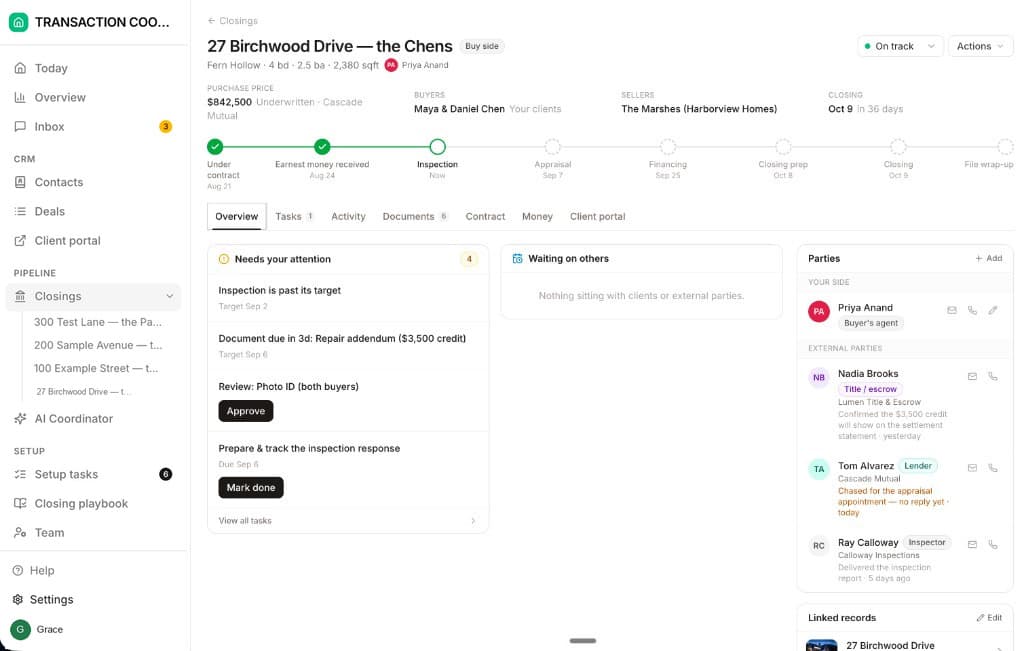Open Overview chart icon in sidebar

pyautogui.click(x=20, y=97)
